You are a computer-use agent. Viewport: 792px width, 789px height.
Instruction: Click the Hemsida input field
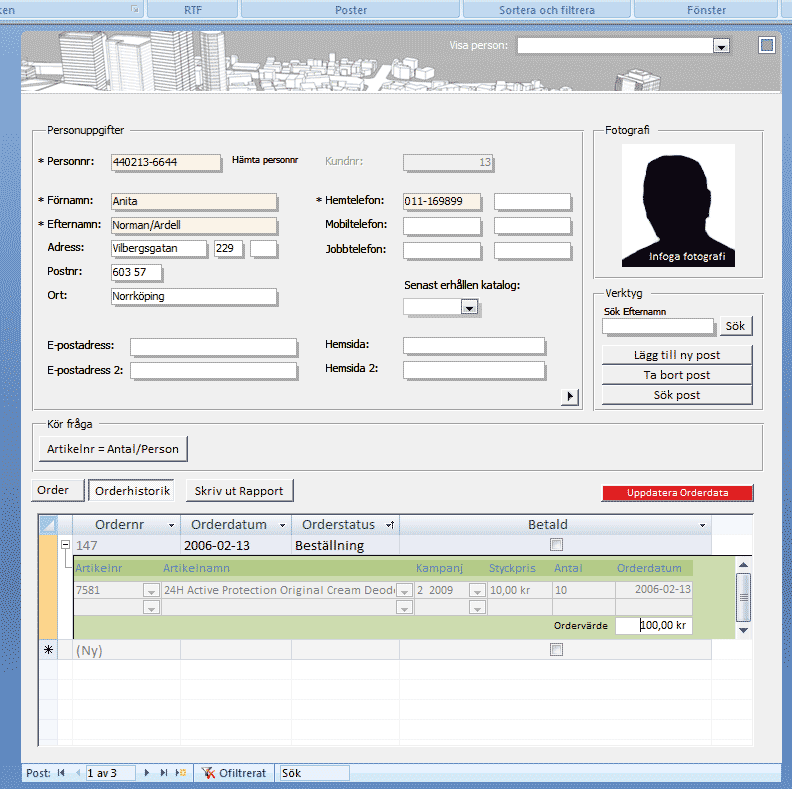coord(474,346)
